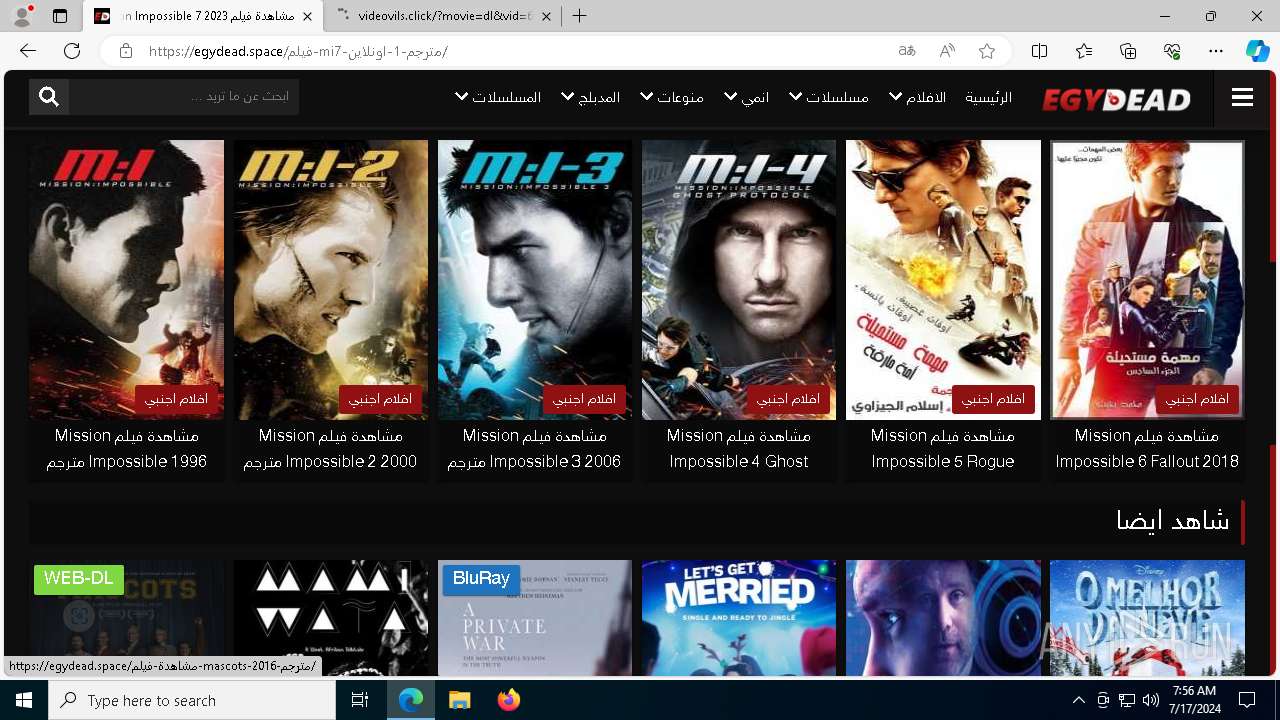Open volume icon in system tray

coord(1150,700)
